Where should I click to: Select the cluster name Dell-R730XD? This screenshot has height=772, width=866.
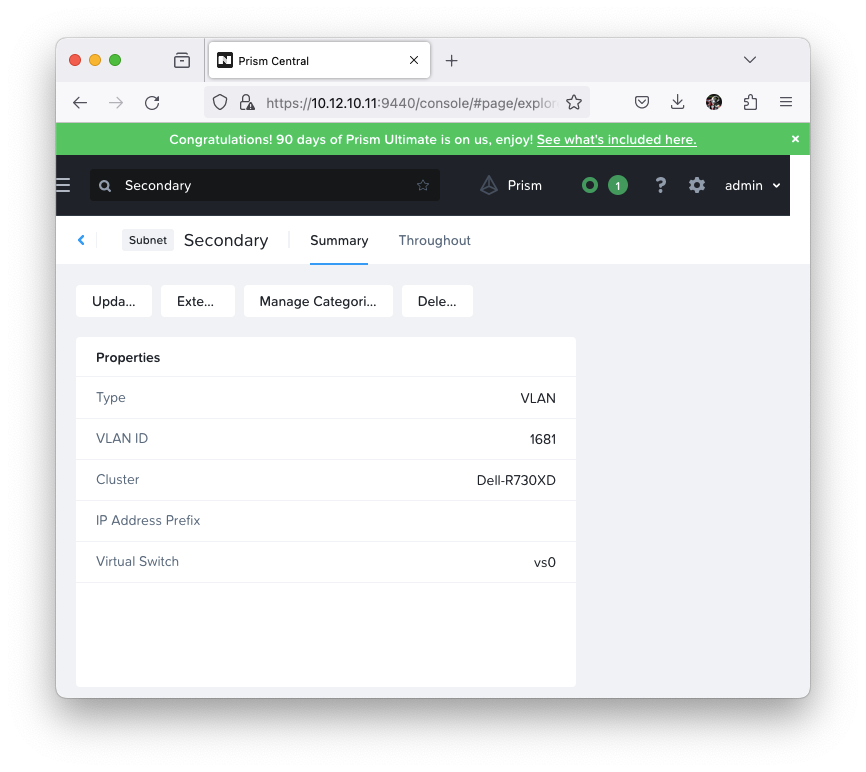pos(516,480)
